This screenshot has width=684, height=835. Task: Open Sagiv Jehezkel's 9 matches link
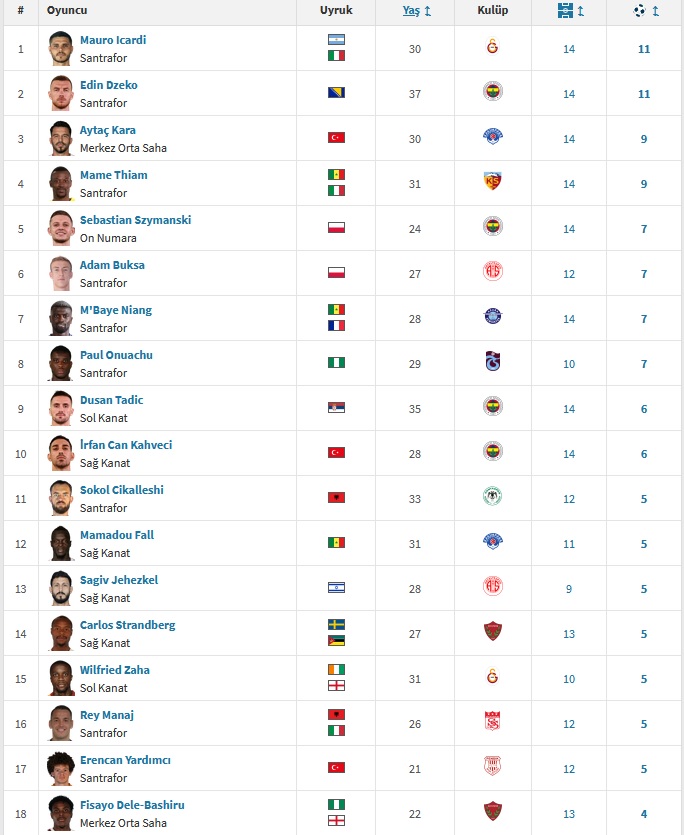[x=569, y=589]
